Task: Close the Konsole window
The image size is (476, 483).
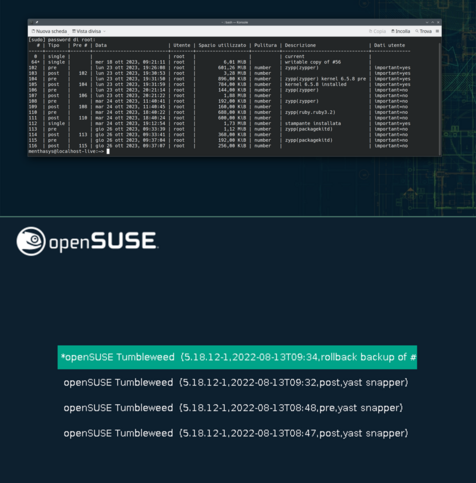Action: [438, 22]
